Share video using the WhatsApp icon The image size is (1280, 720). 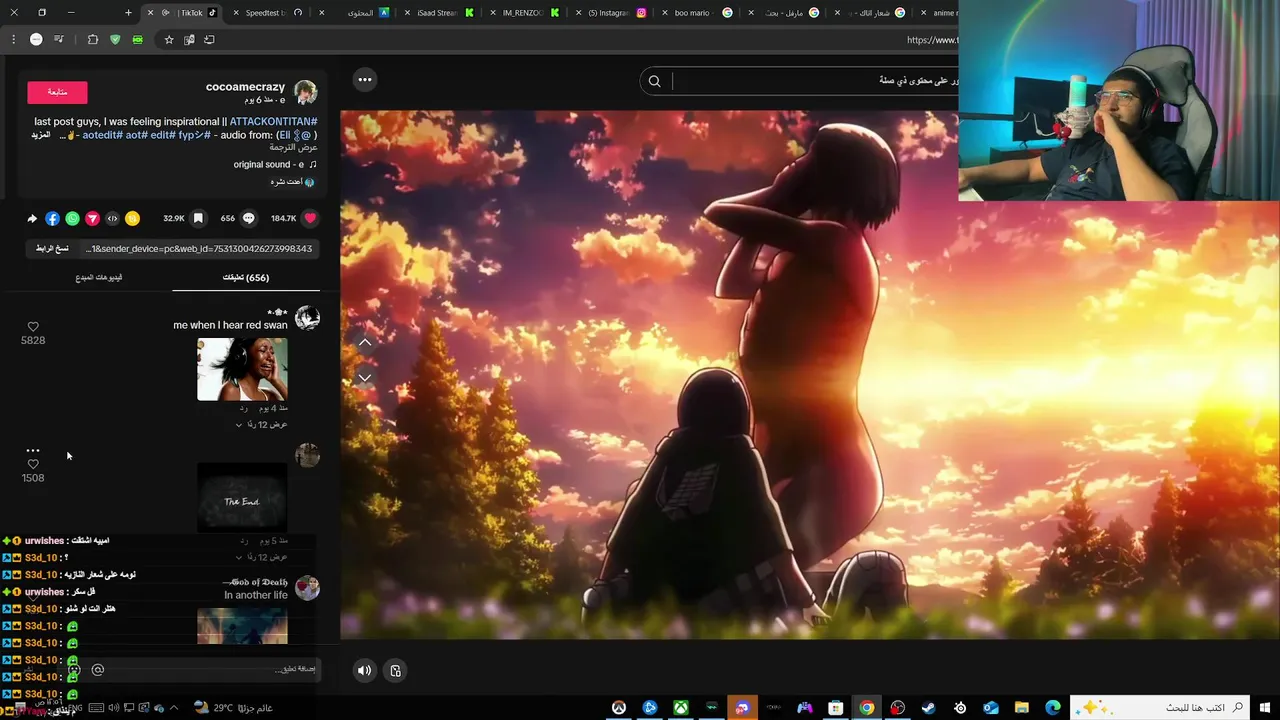(x=72, y=218)
